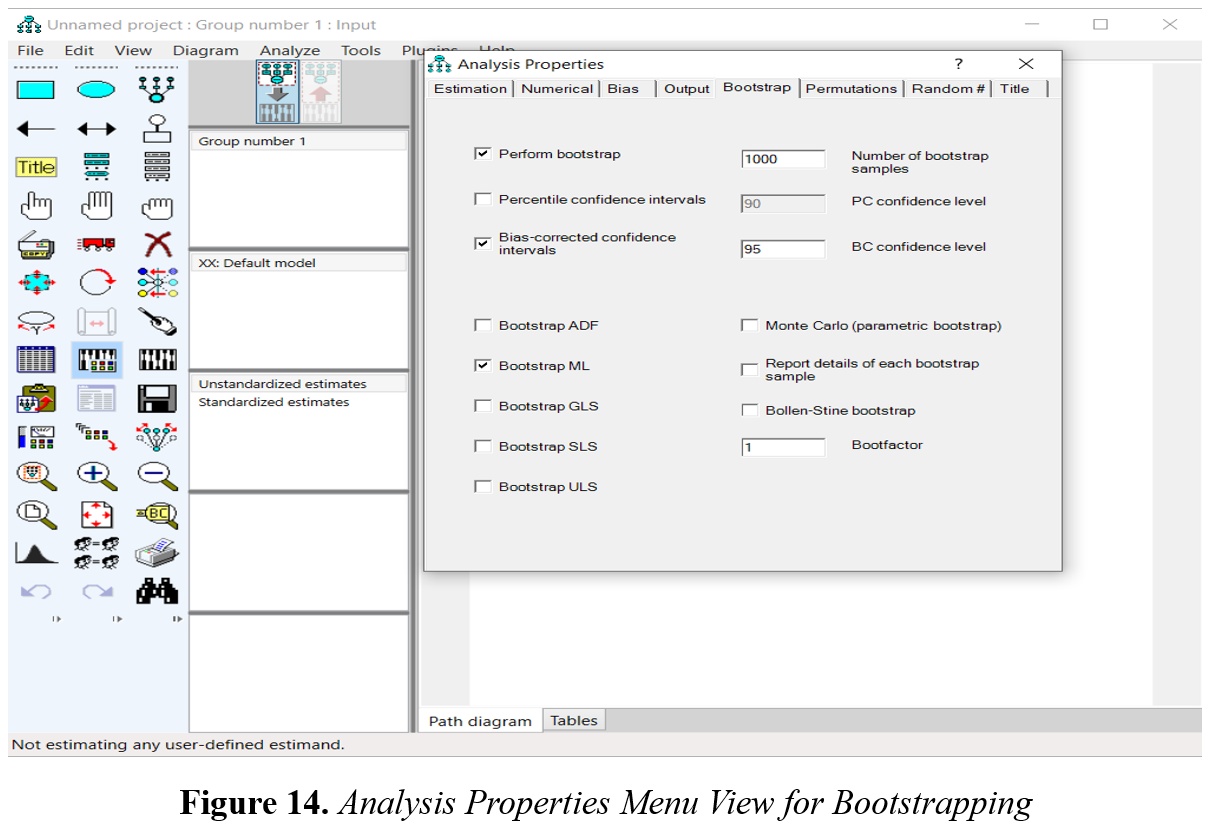Click the Deselect all objects hand tool
This screenshot has height=821, width=1213.
tap(157, 206)
